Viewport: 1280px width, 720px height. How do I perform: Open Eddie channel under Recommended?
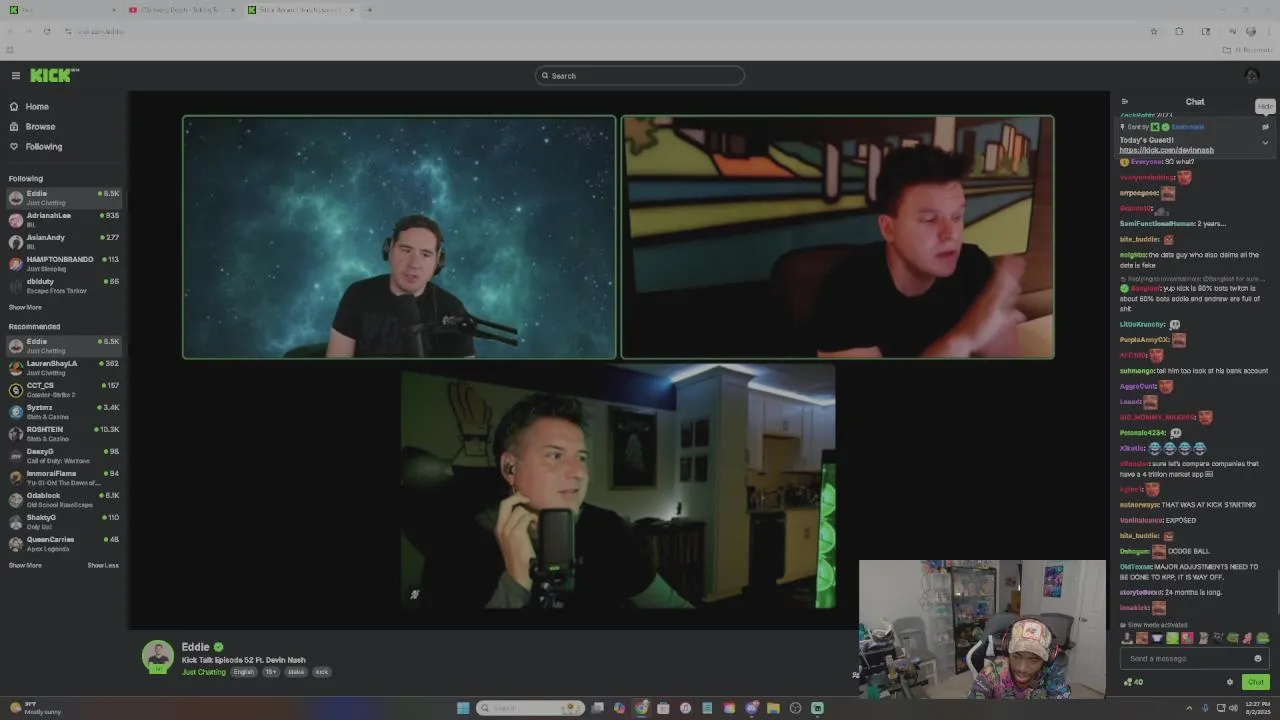[64, 346]
